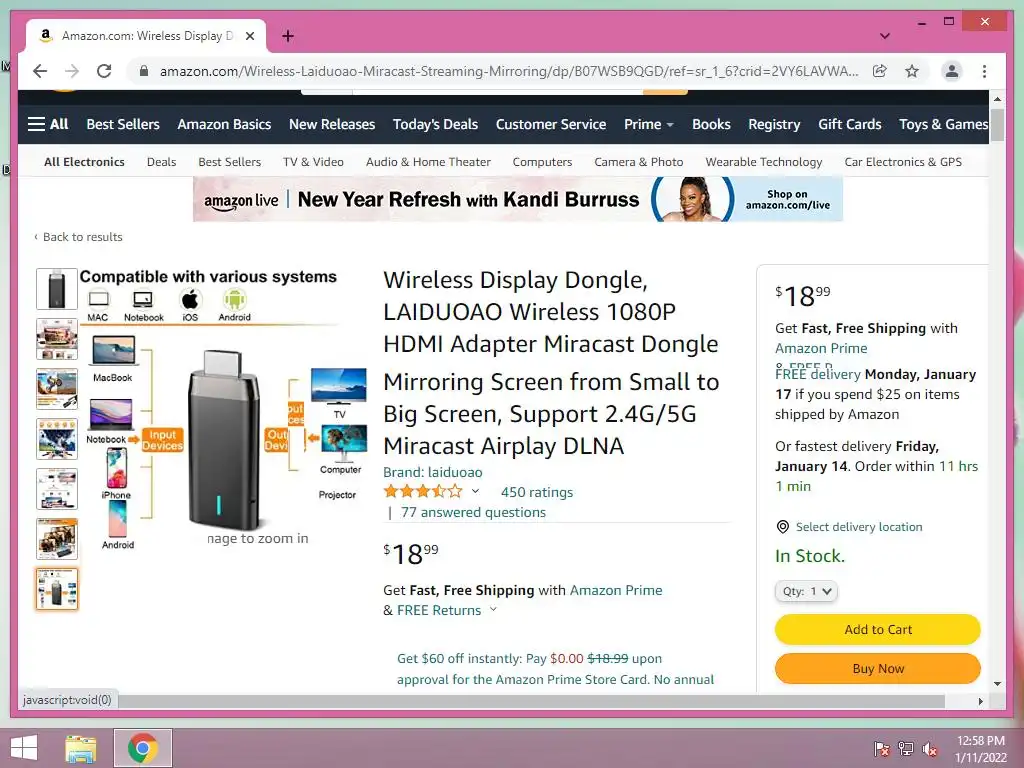Open Registry in the nav bar
Screen dimensions: 1024x768
774,124
